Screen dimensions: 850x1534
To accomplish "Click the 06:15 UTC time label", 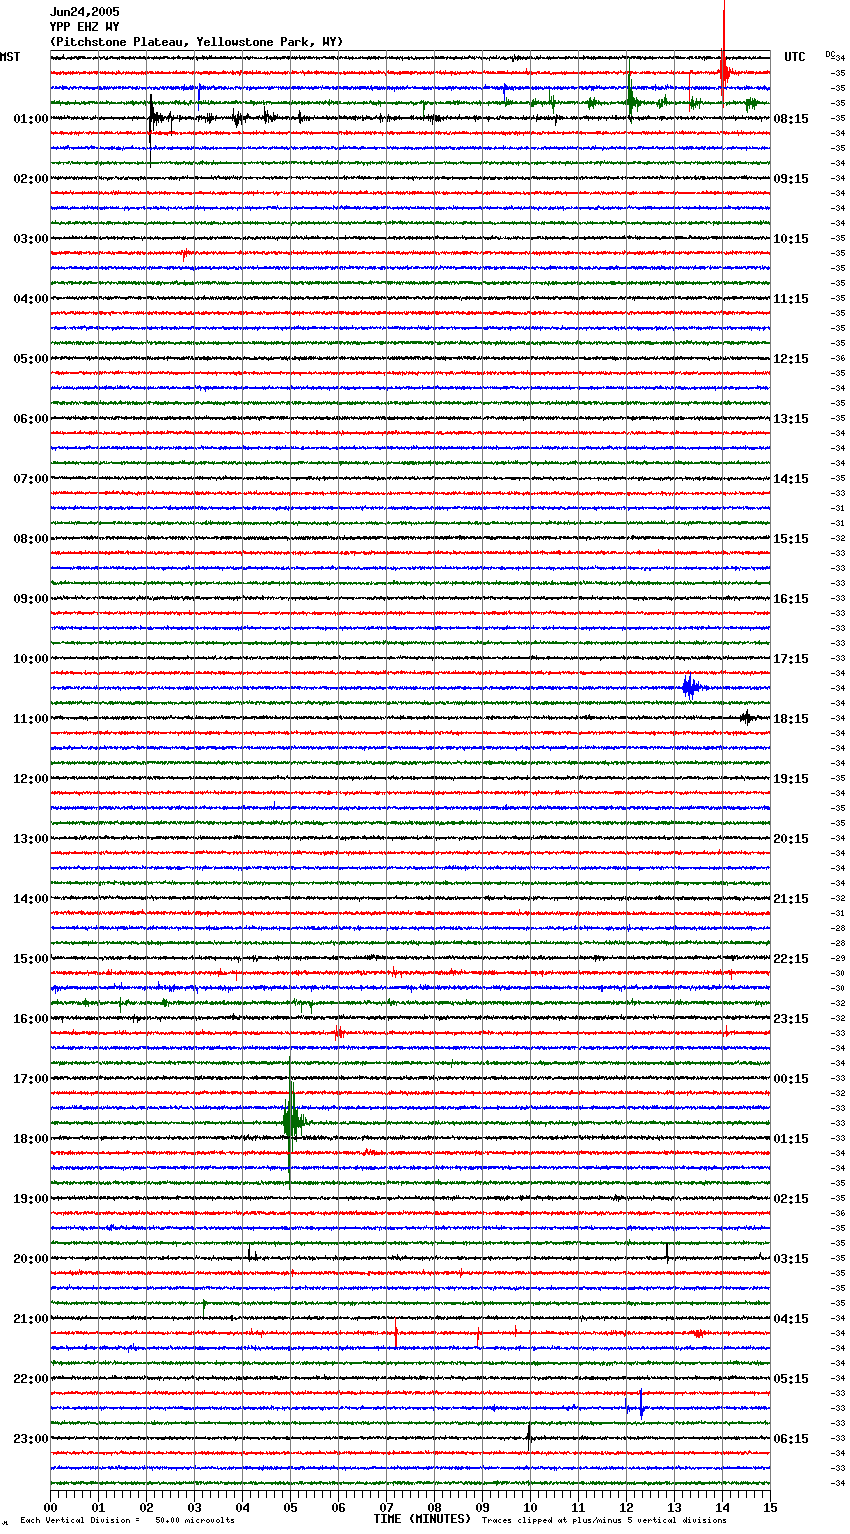I will pos(791,1439).
